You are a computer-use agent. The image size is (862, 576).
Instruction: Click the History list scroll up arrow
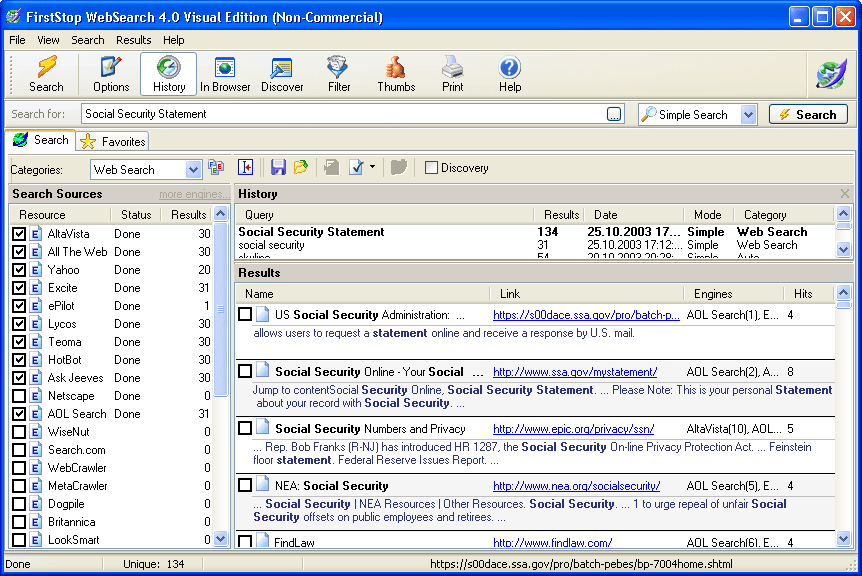tap(843, 213)
